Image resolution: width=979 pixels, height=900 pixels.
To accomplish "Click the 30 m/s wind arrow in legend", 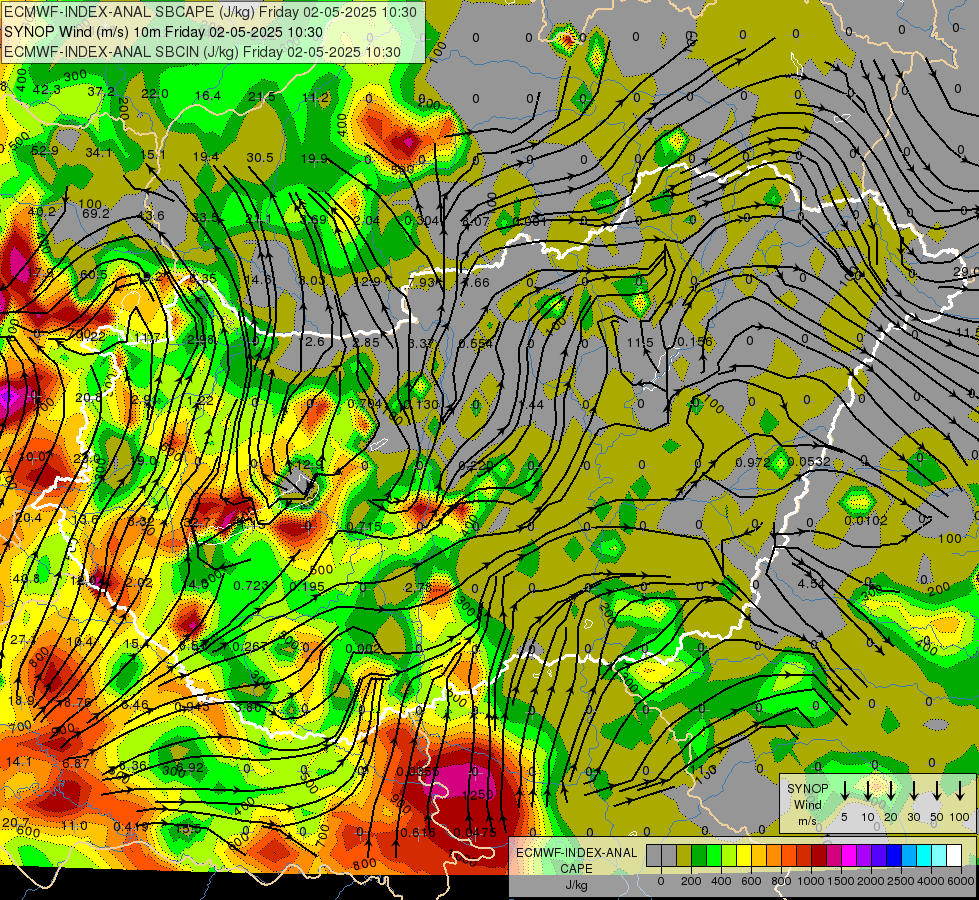I will pos(914,791).
